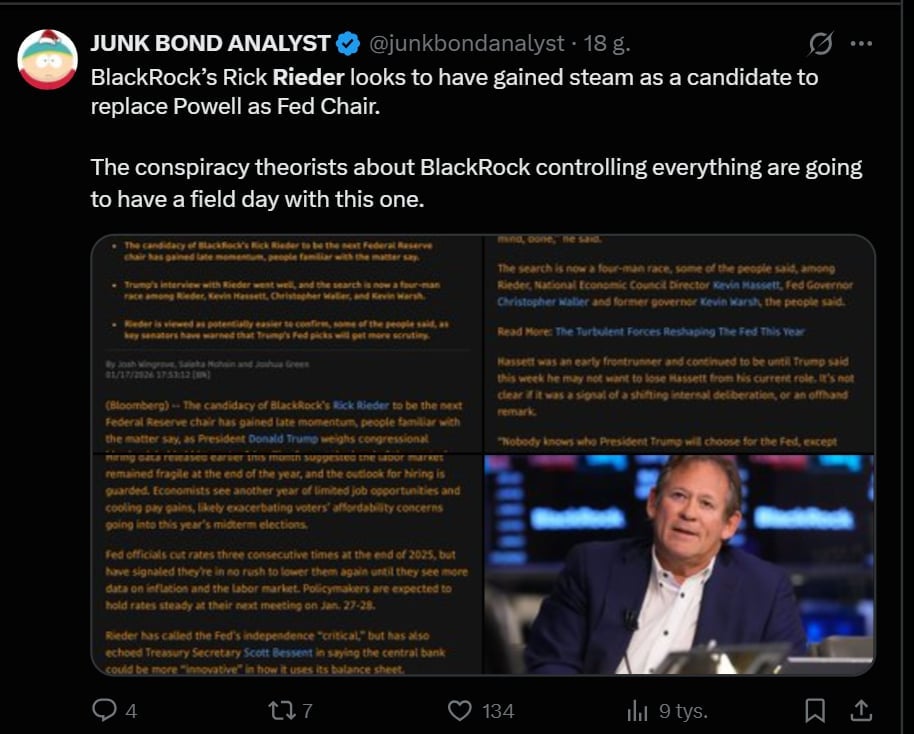Expand the three-dot more options menu
This screenshot has width=914, height=734.
tap(860, 44)
